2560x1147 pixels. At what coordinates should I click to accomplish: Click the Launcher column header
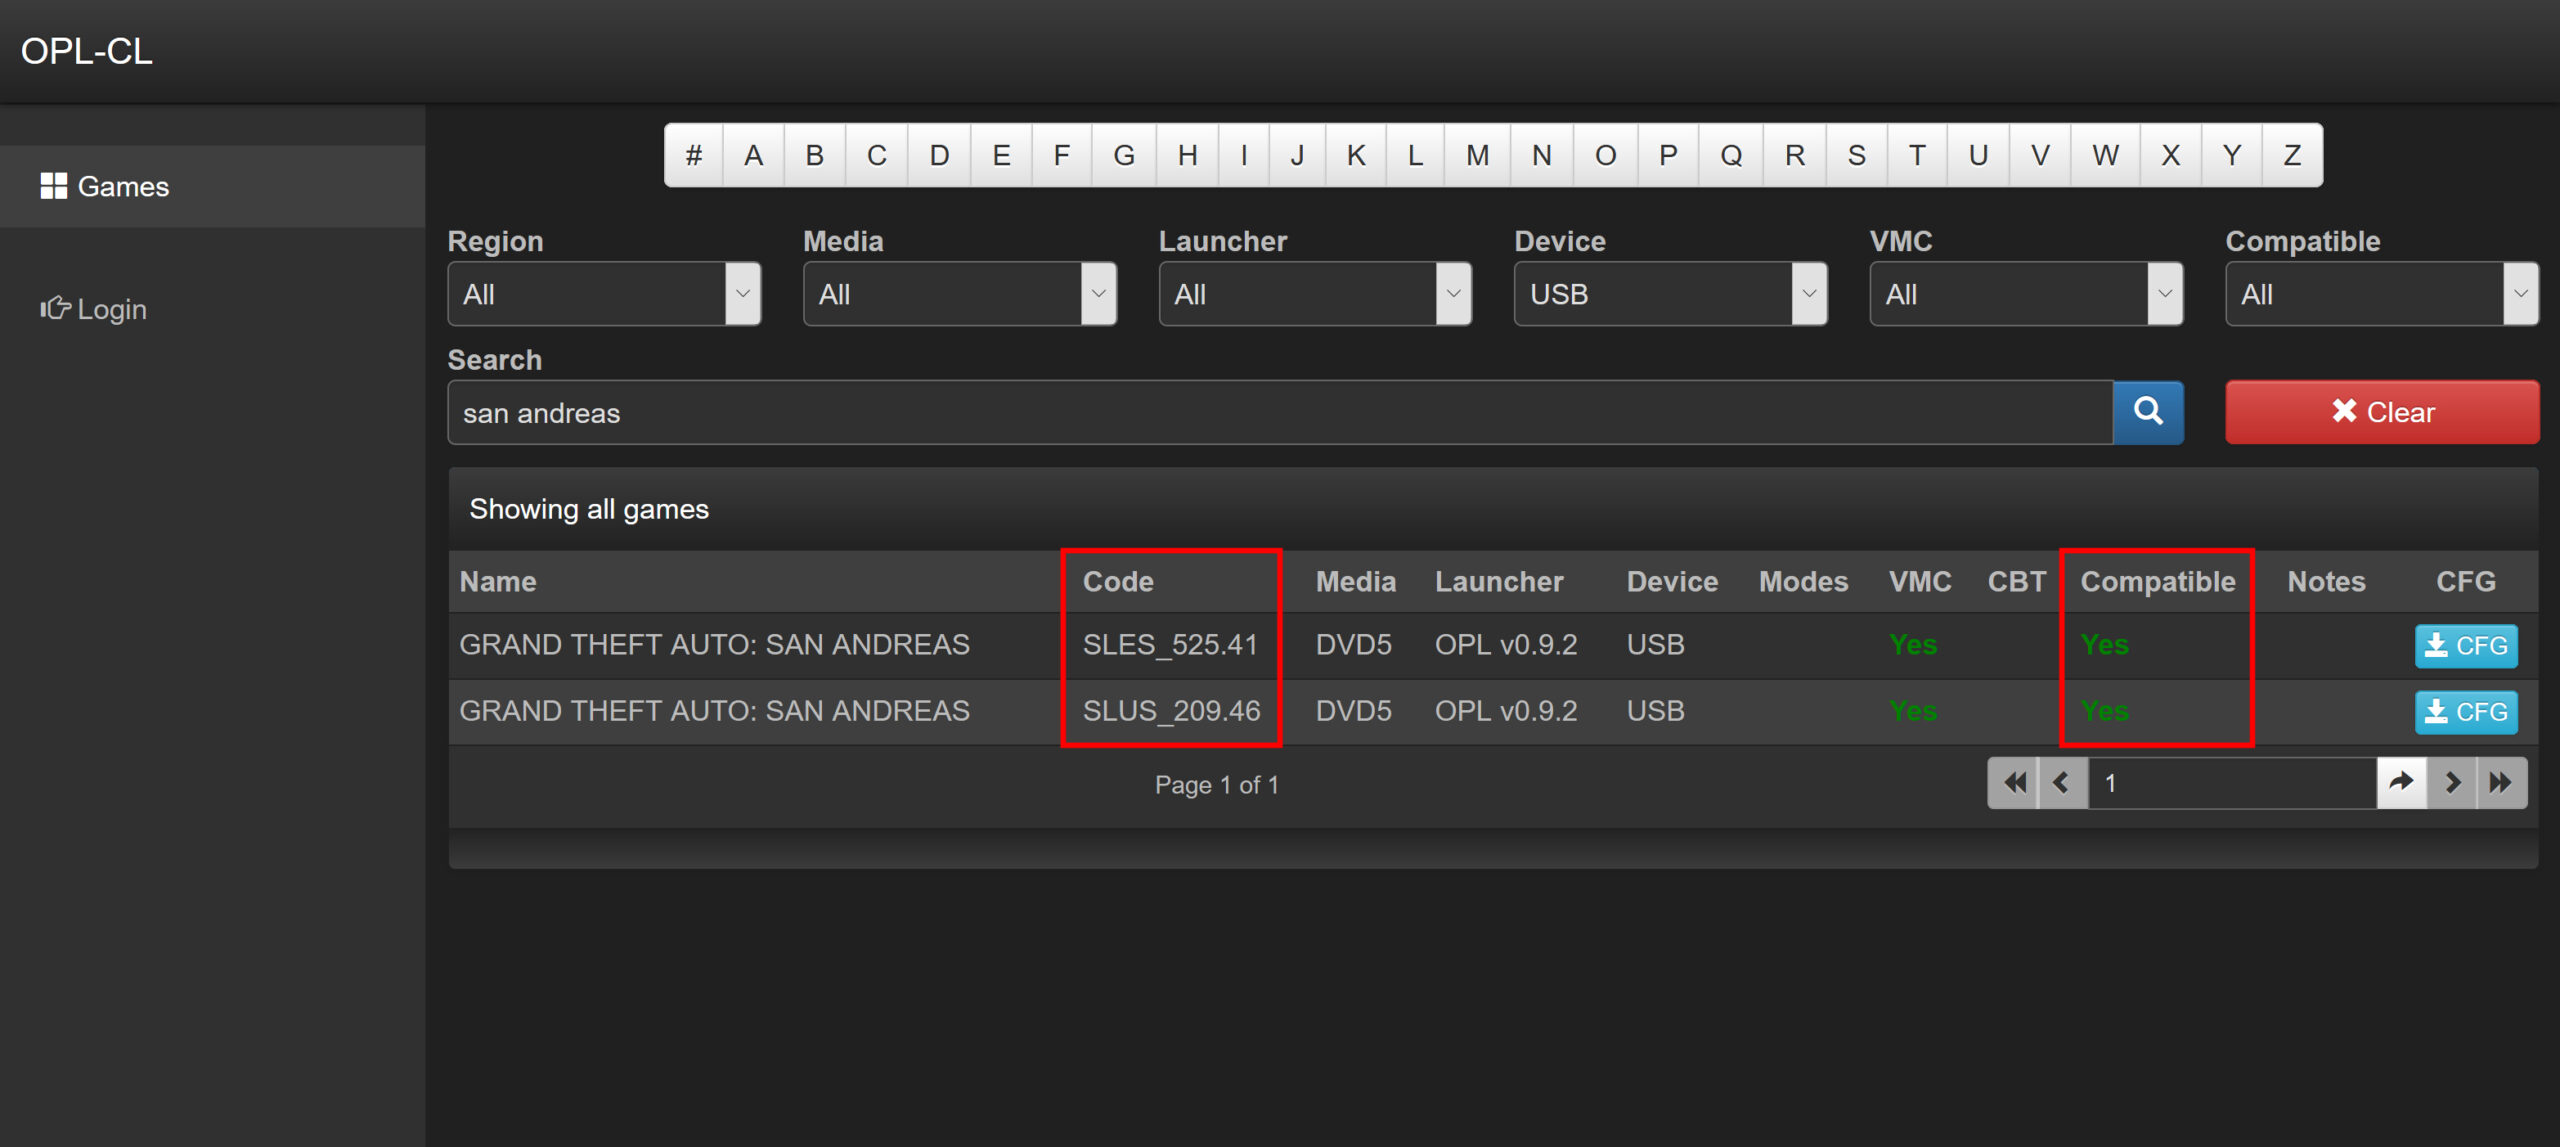click(x=1499, y=582)
